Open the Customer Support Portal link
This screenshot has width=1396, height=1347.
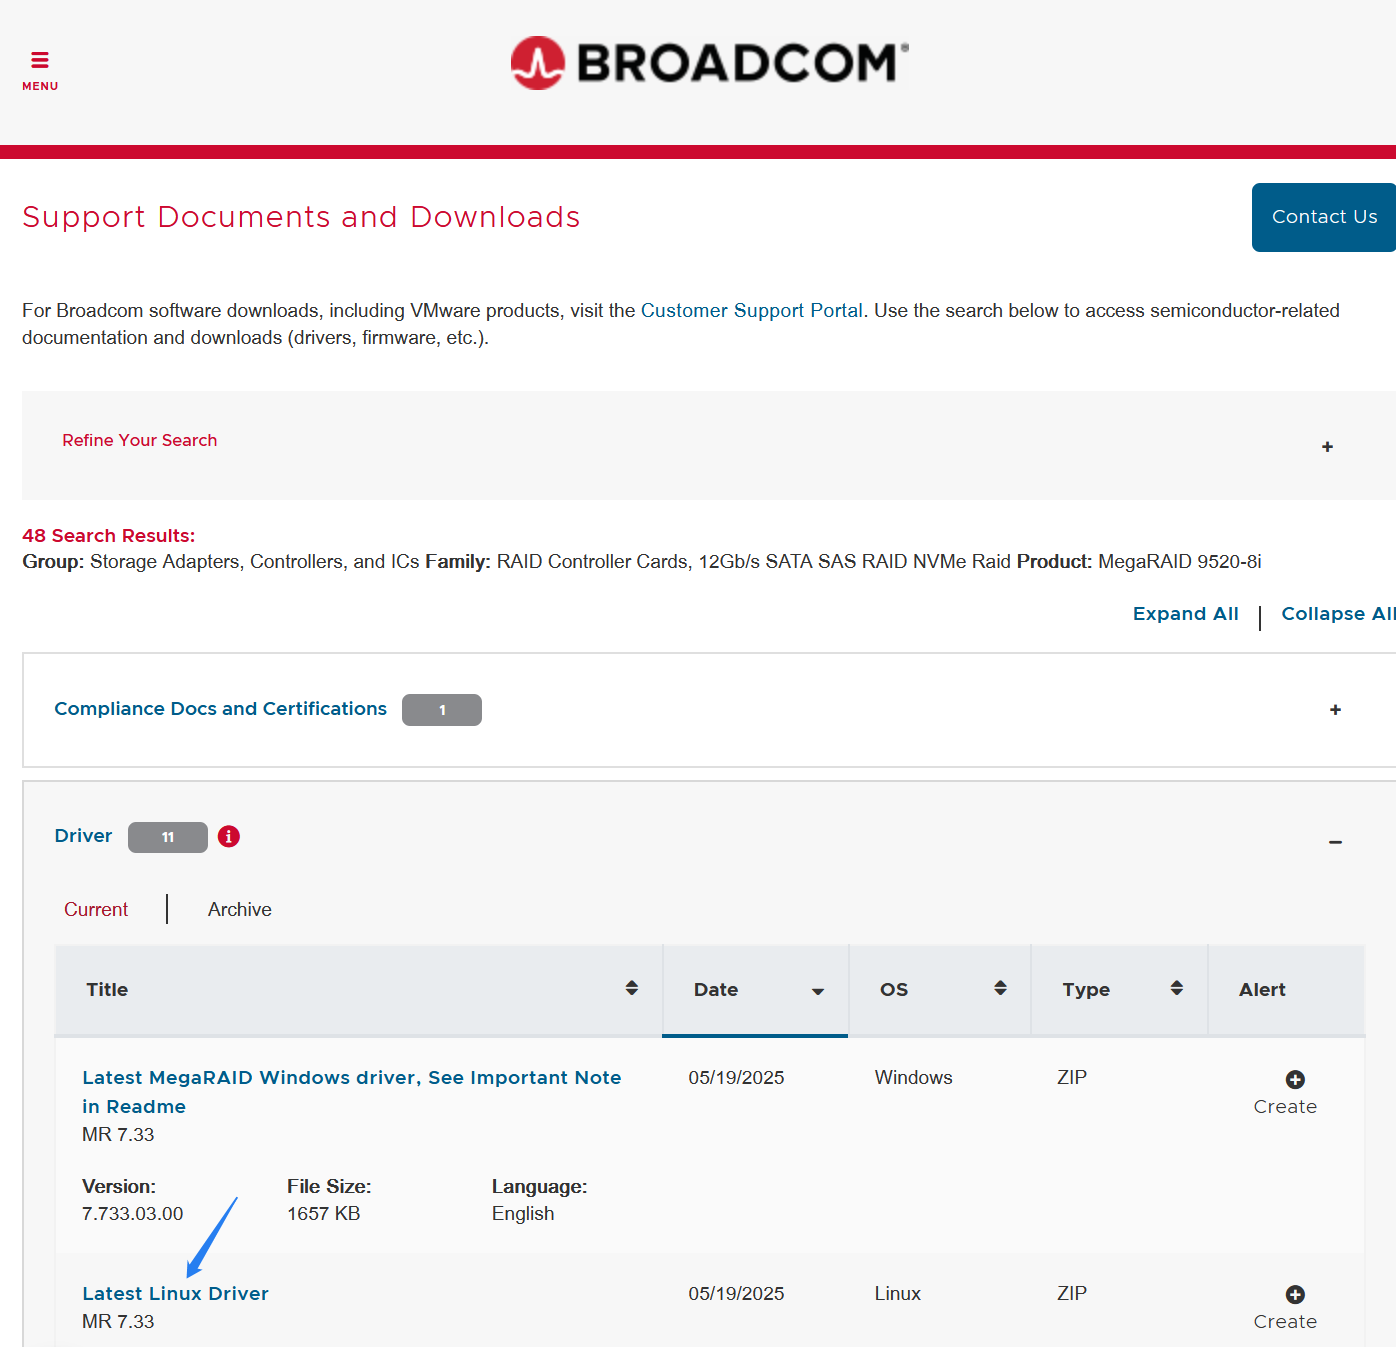point(752,310)
